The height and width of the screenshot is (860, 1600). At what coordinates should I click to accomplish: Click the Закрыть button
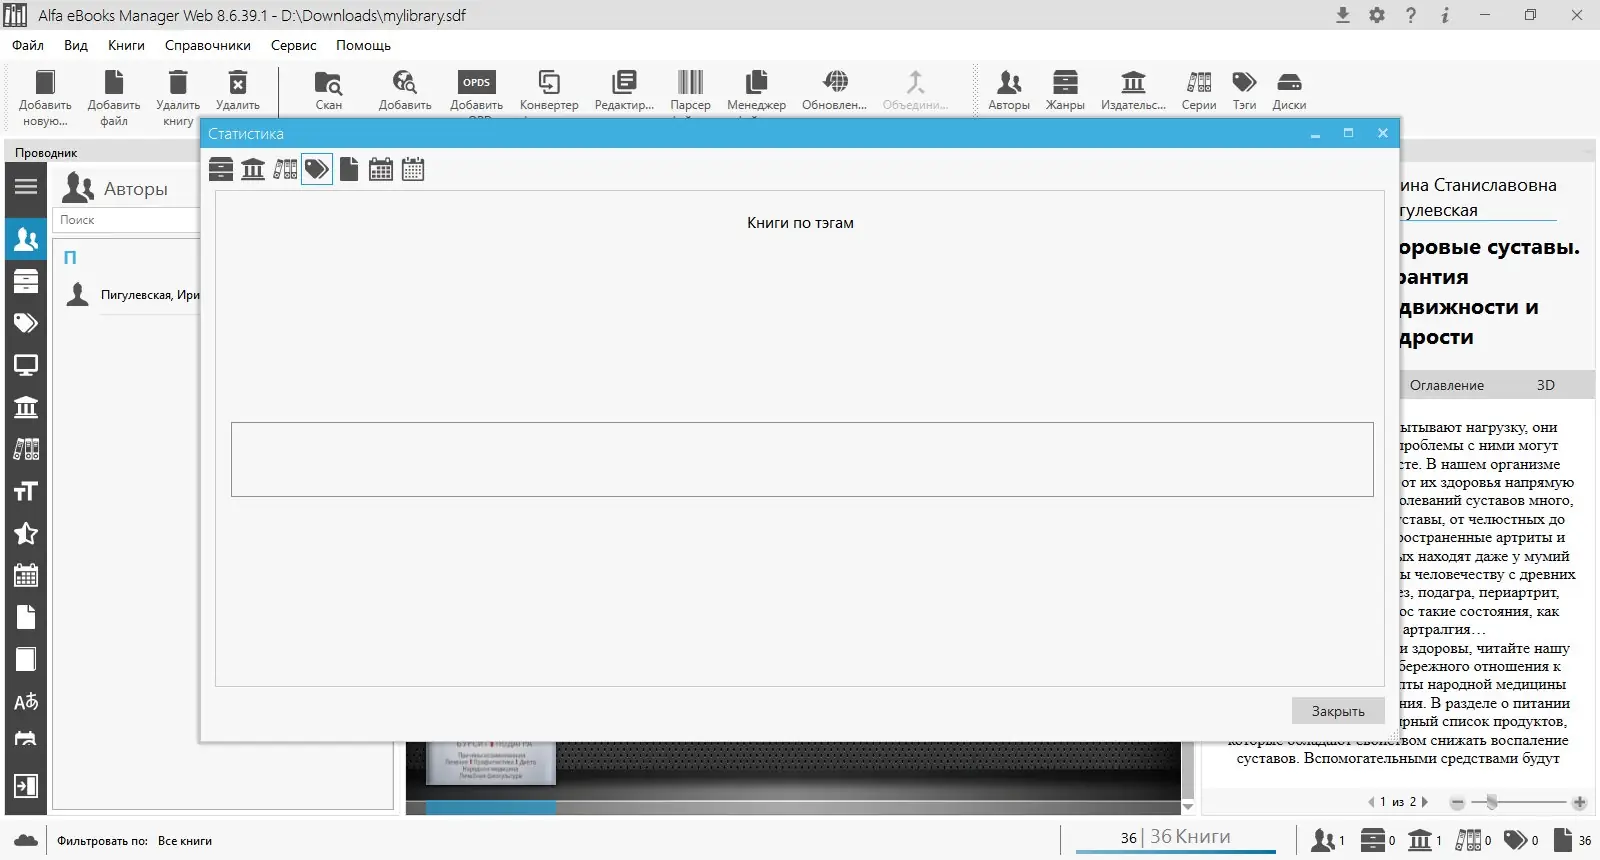(x=1338, y=711)
